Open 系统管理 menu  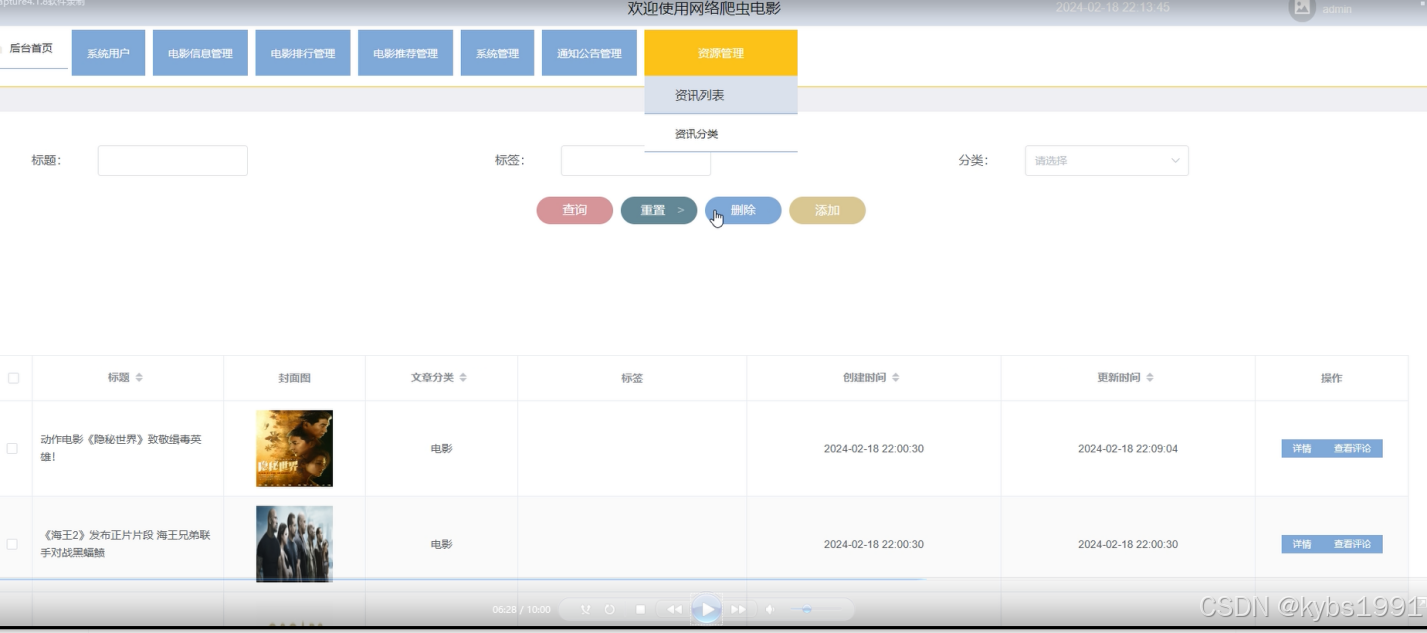[497, 53]
